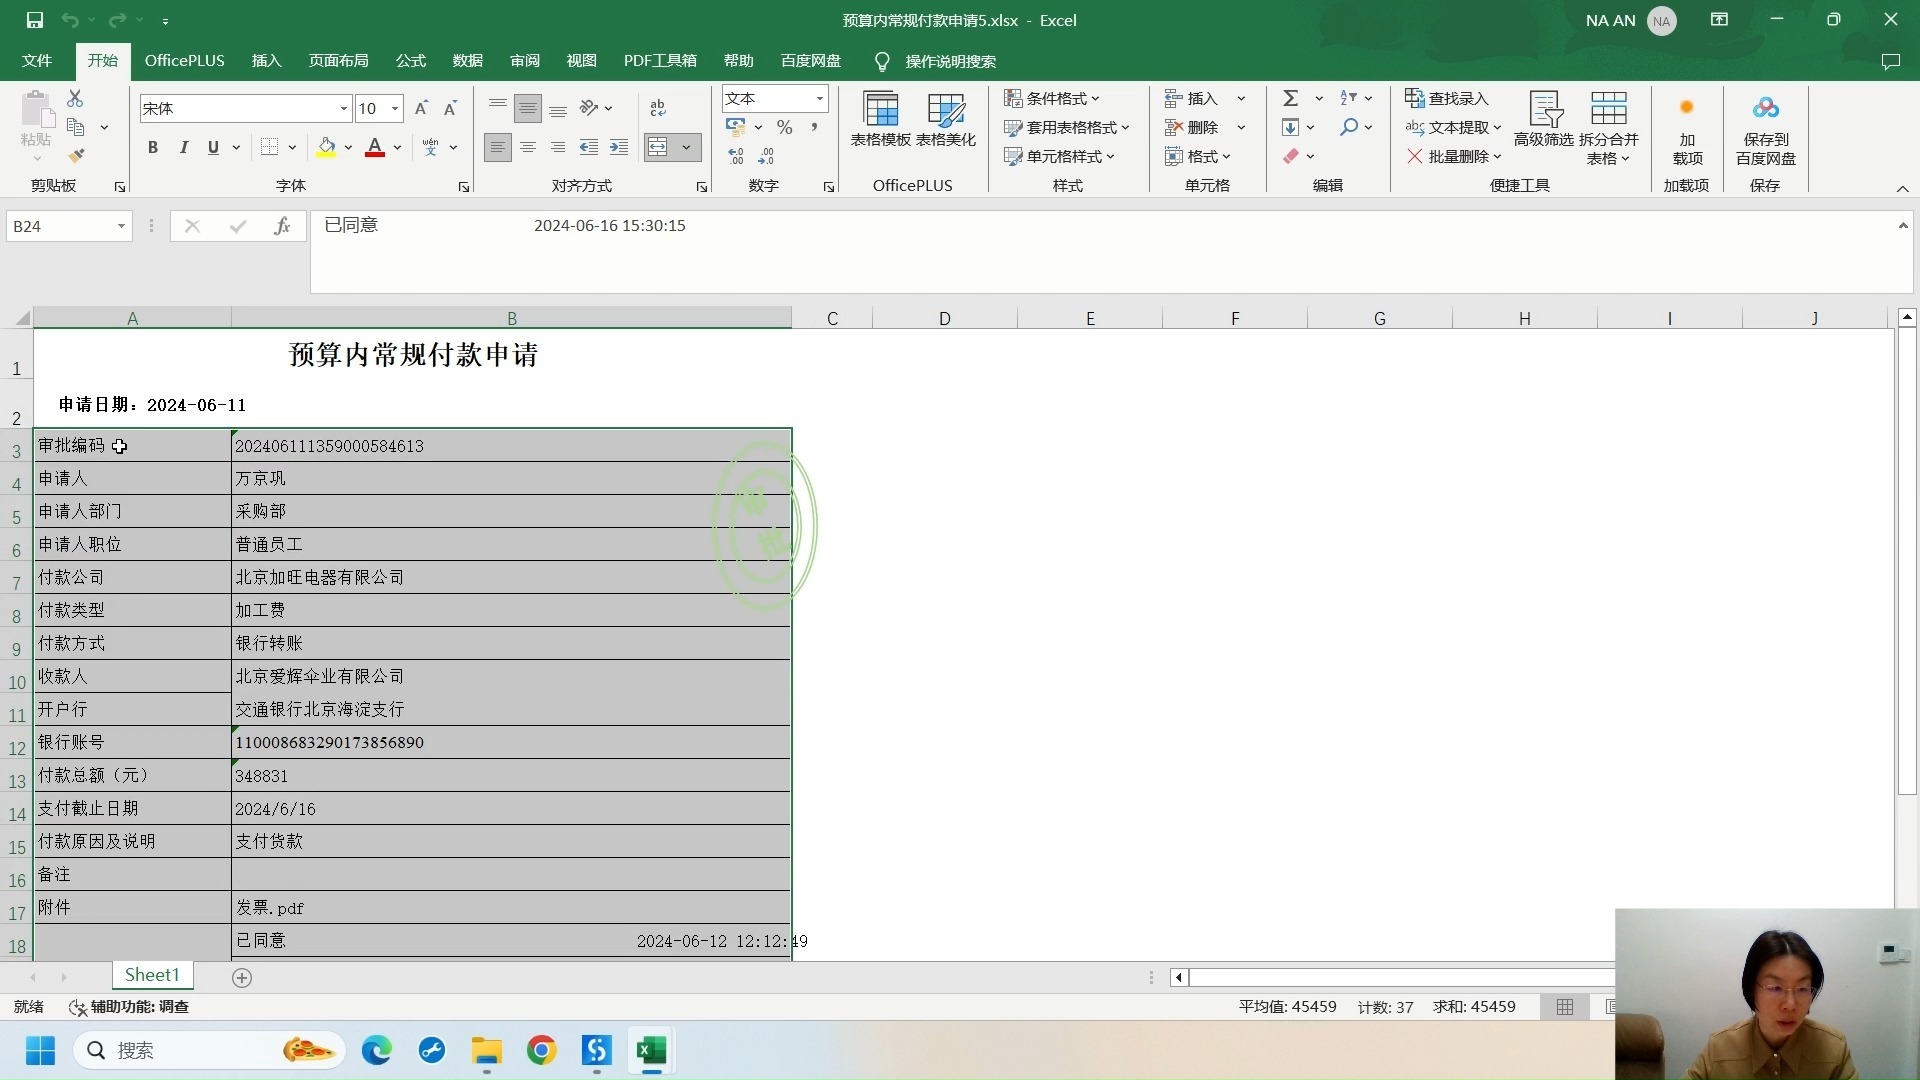Switch to the 页面布局 tab

tap(338, 61)
